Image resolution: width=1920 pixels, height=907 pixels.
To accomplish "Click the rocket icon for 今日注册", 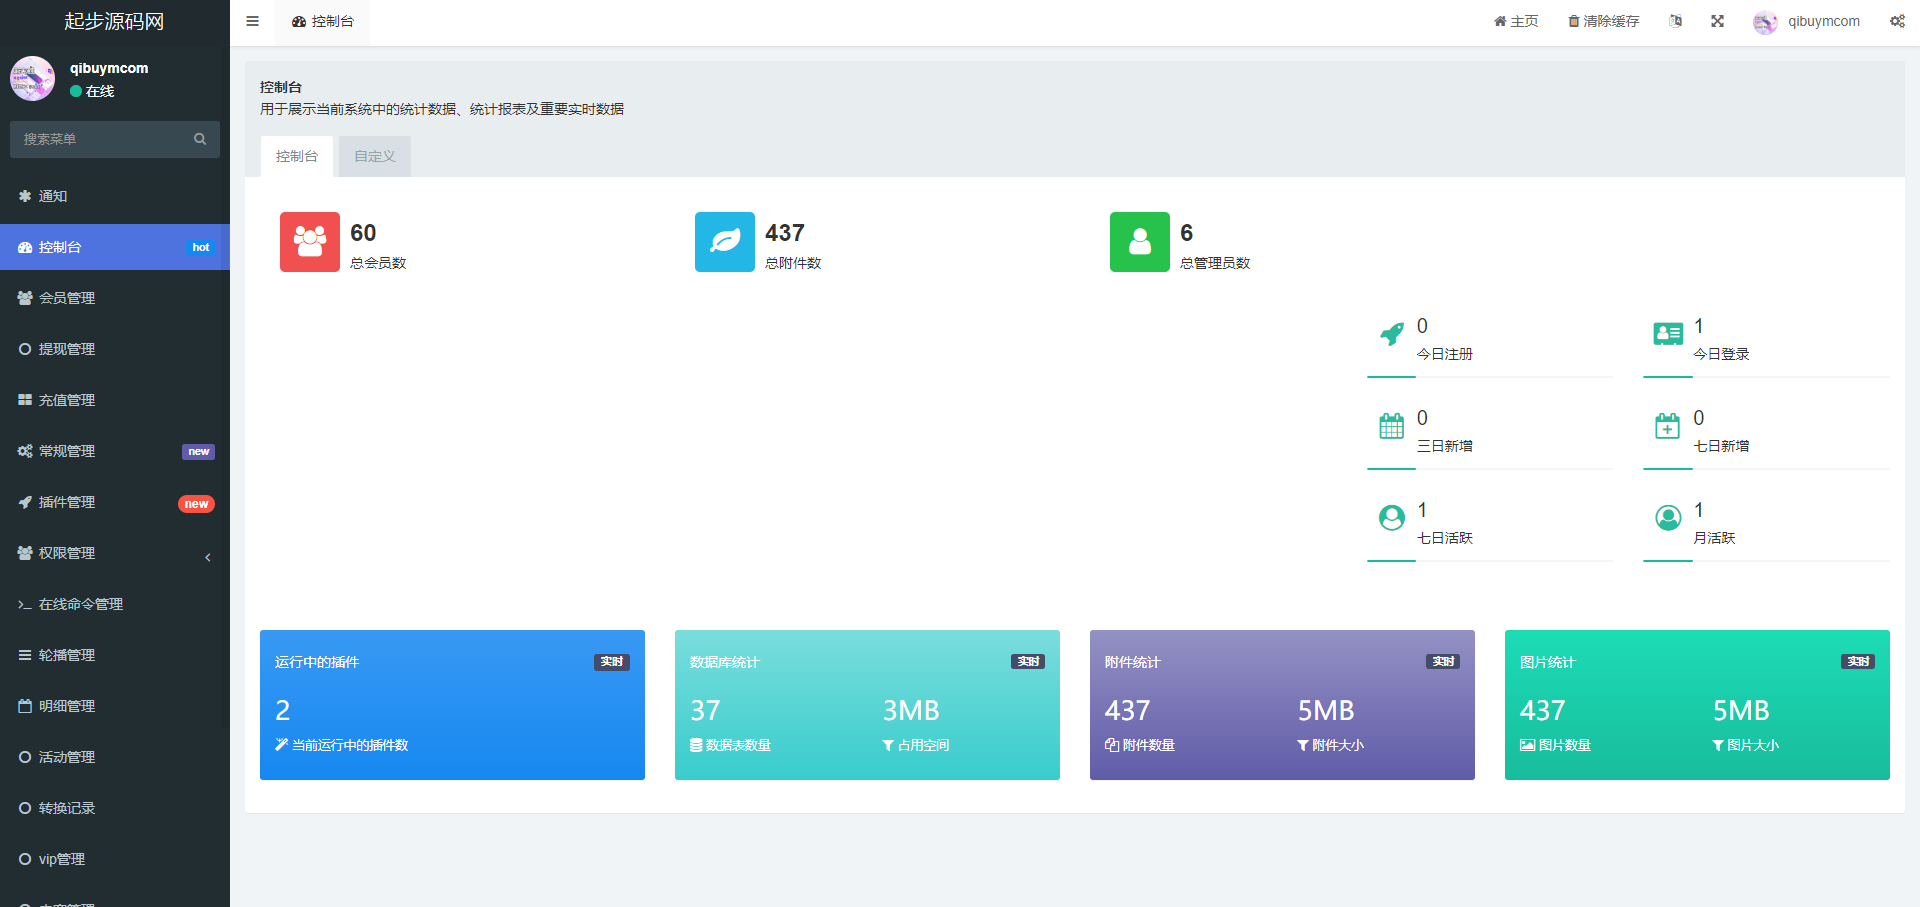I will (1392, 334).
